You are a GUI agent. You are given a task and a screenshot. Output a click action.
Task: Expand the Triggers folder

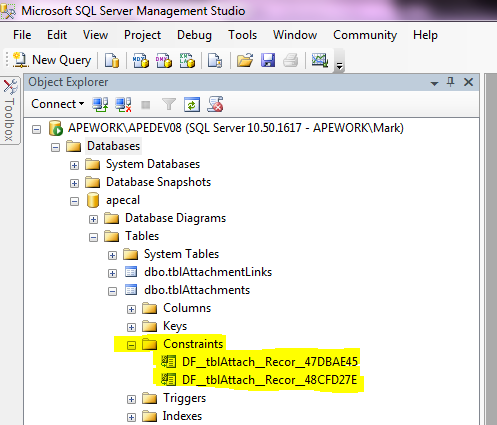tap(131, 399)
